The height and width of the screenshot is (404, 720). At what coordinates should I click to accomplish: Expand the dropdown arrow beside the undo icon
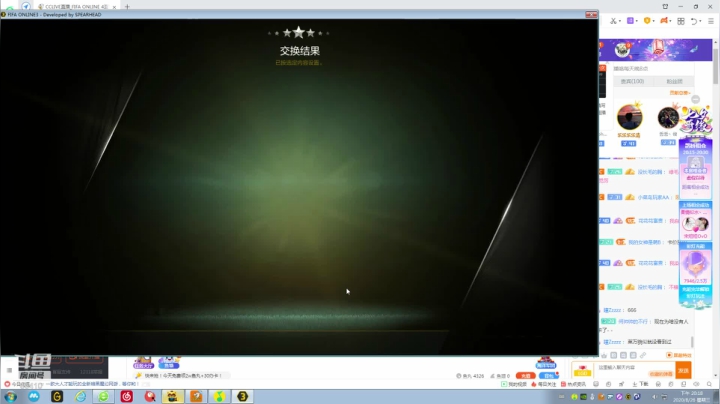[x=701, y=21]
